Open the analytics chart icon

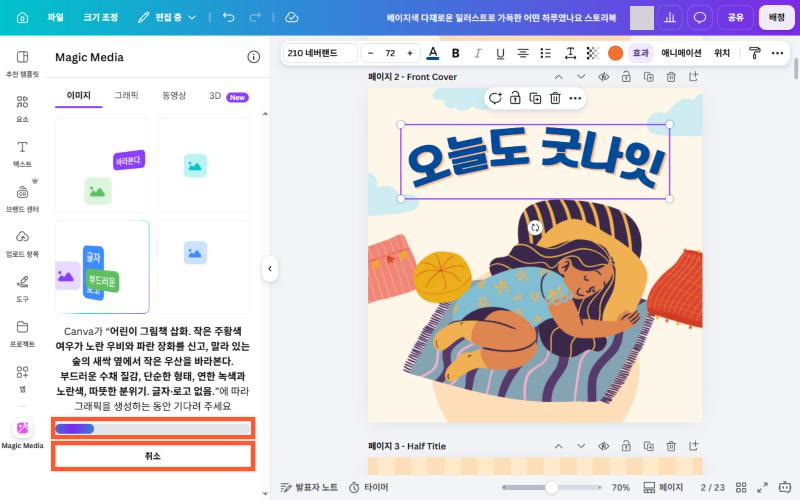[x=670, y=18]
